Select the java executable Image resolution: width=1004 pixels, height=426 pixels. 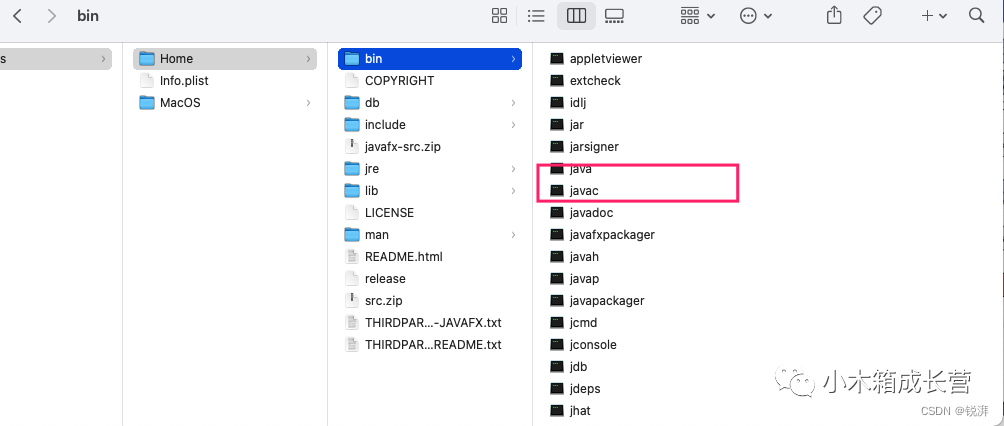[571, 169]
